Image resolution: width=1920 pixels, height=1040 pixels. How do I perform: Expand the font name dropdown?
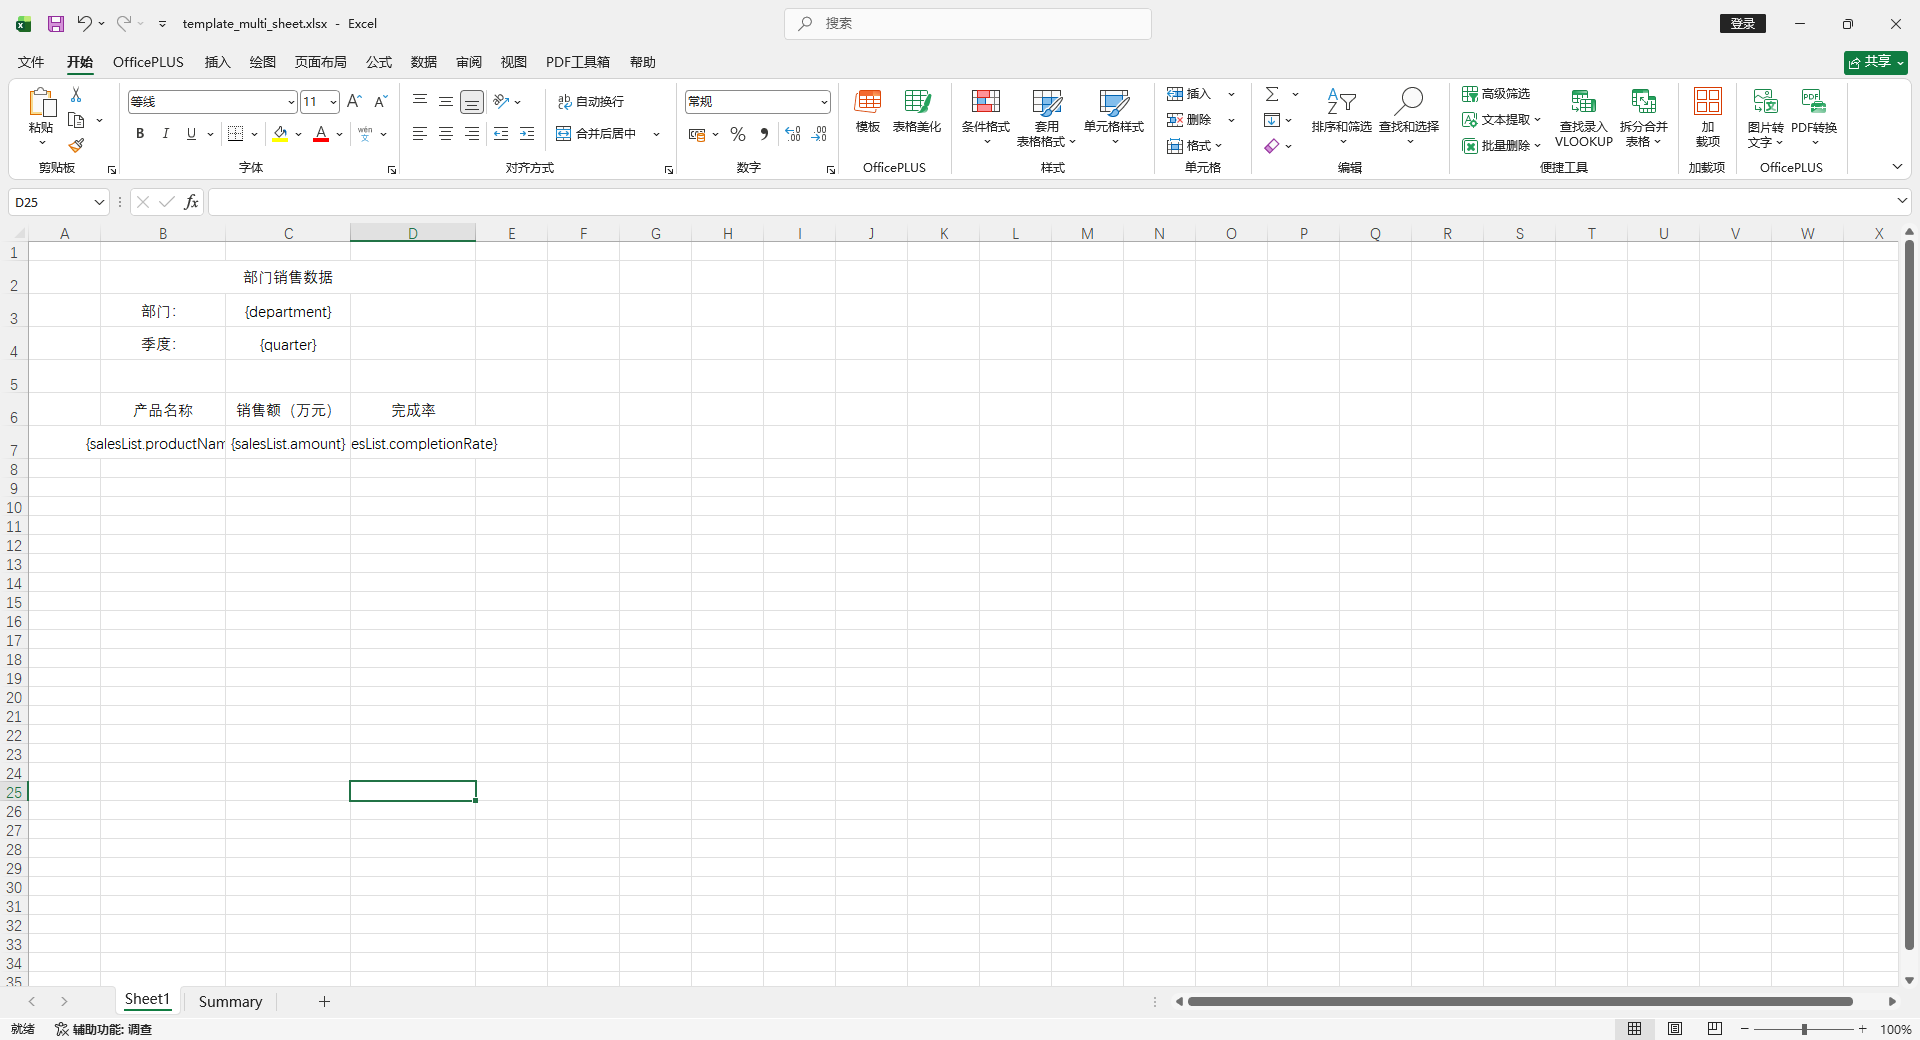[x=291, y=102]
